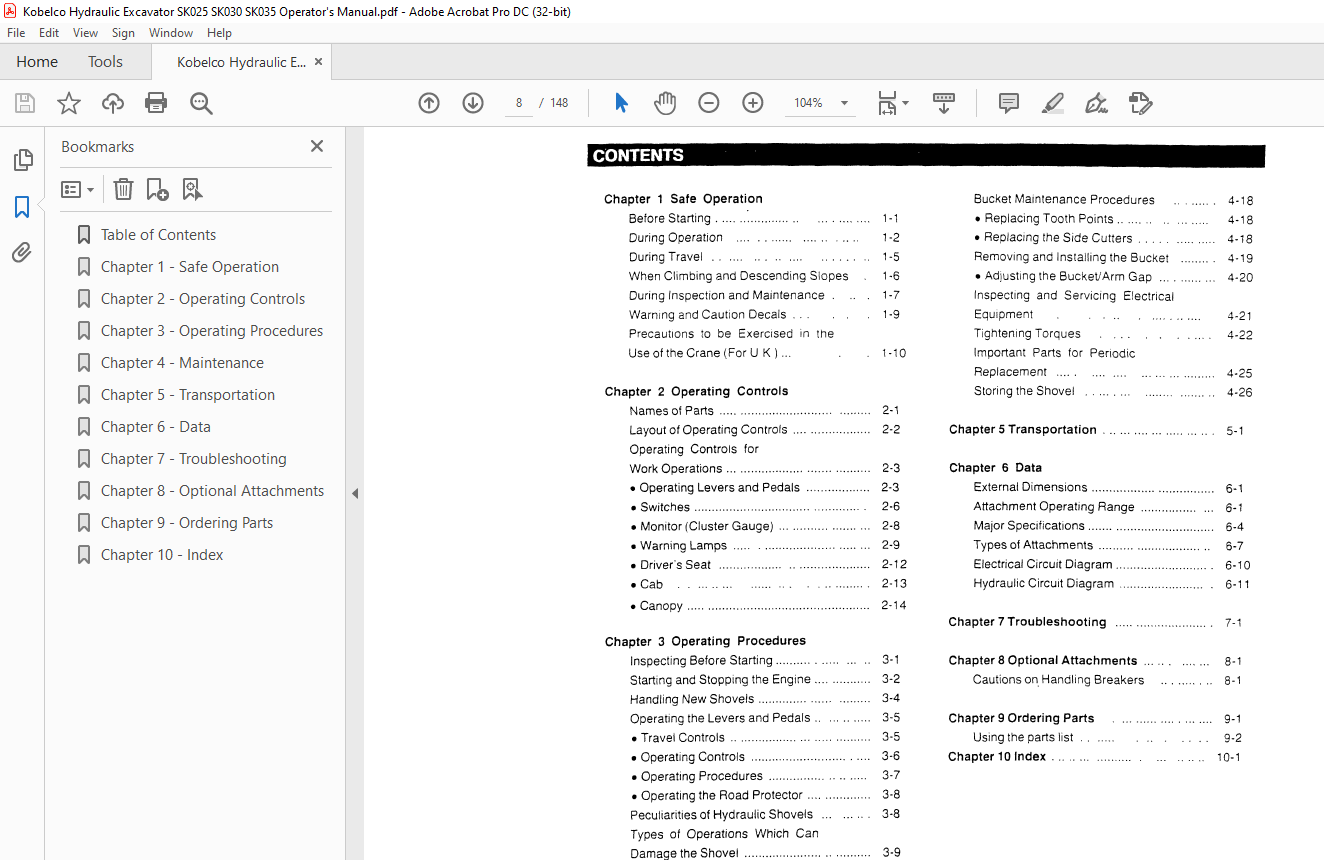Toggle the Attachments paperclip panel
Image resolution: width=1324 pixels, height=860 pixels.
tap(22, 253)
